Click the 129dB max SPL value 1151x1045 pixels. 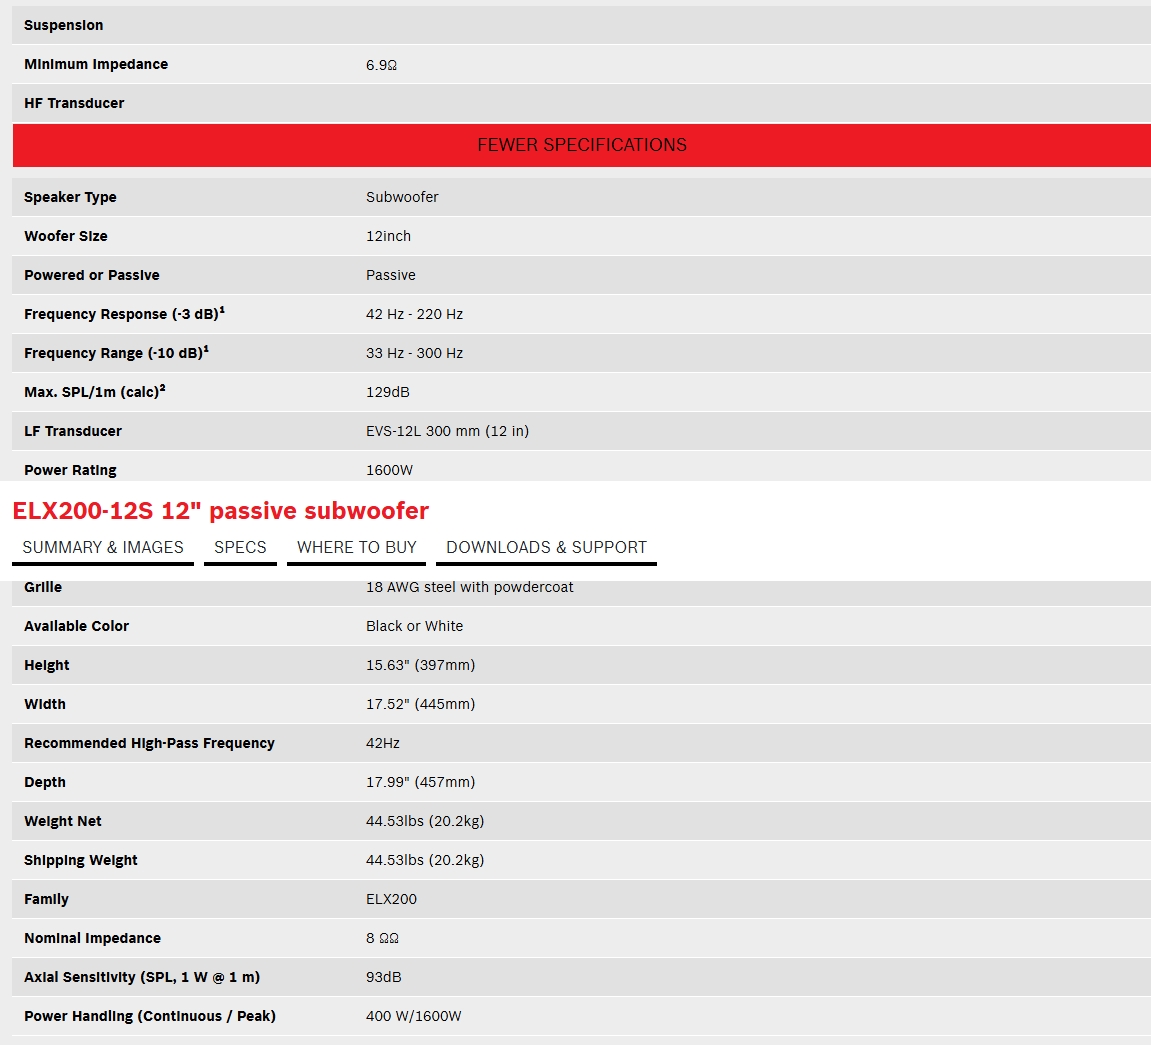(x=388, y=393)
